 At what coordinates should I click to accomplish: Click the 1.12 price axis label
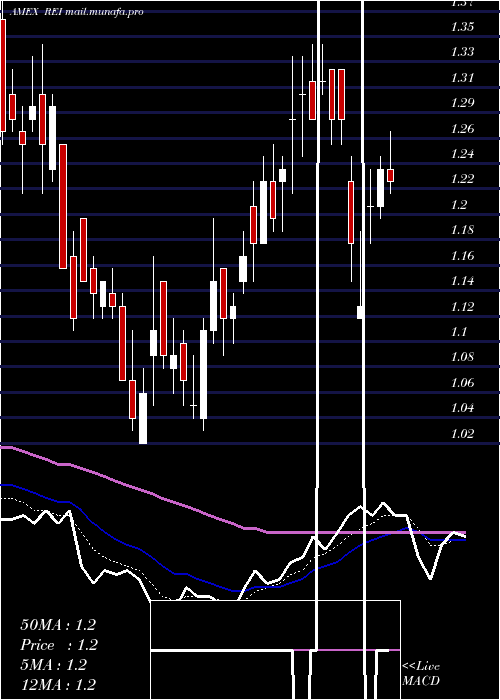pos(462,307)
